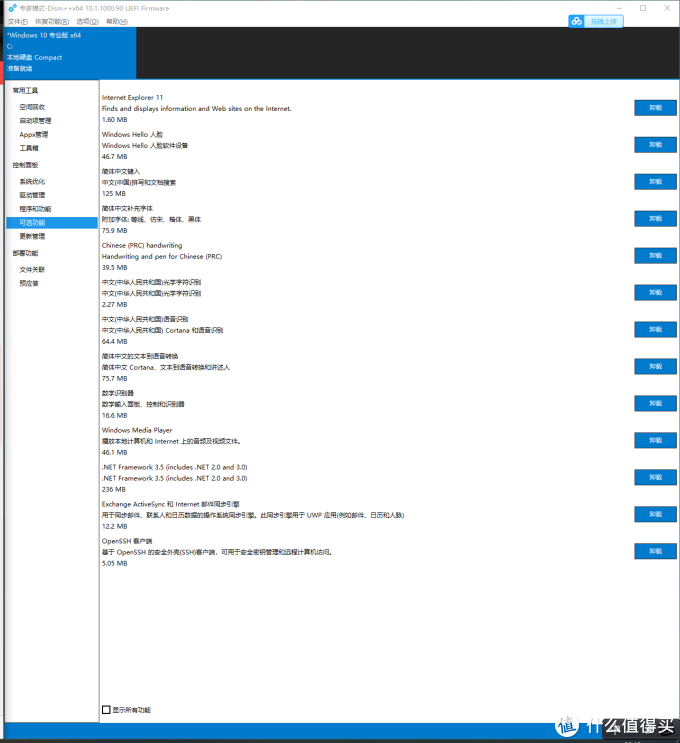This screenshot has width=680, height=743.
Task: Close the Dism++ window
Action: click(x=667, y=8)
